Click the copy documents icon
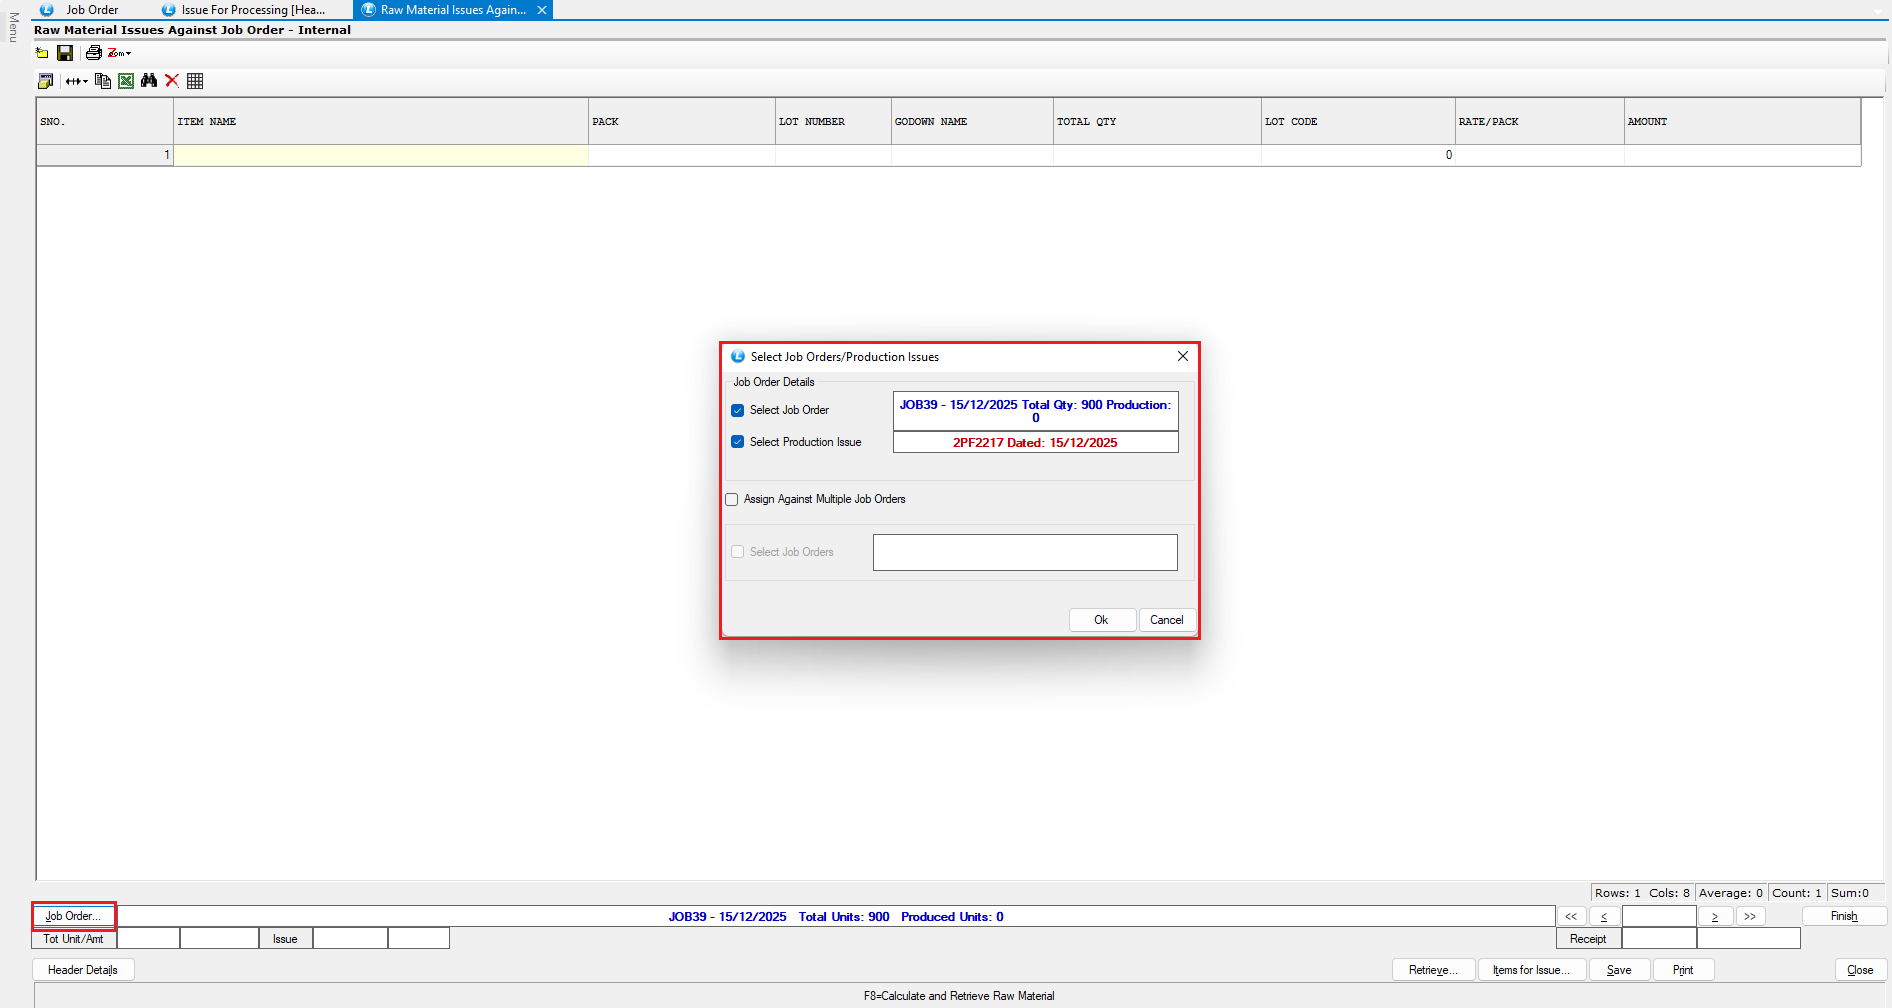 coord(102,81)
